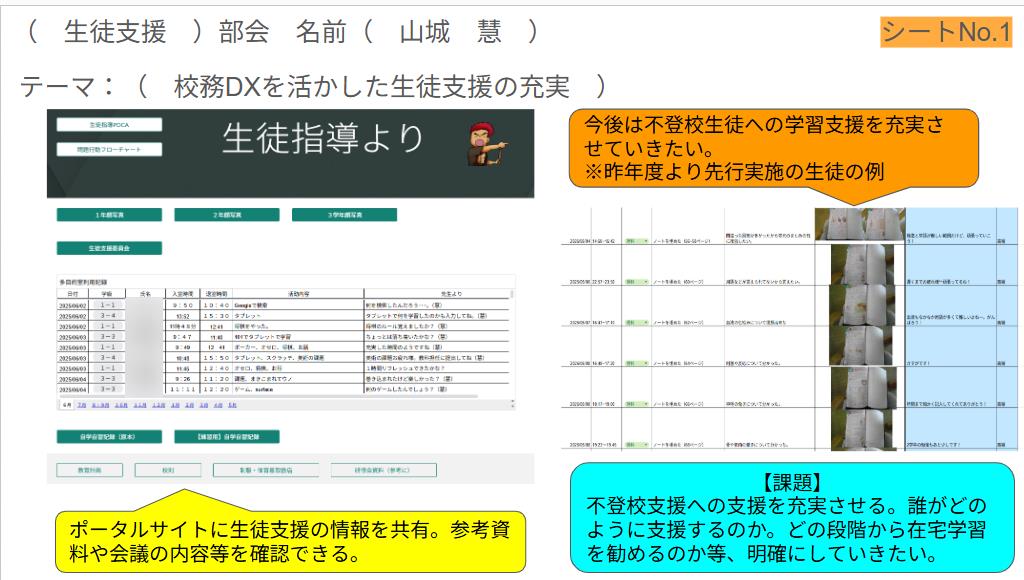Screen dimensions: 1024x580
Task: Switch to the 7月 sheet tab
Action: pos(82,406)
